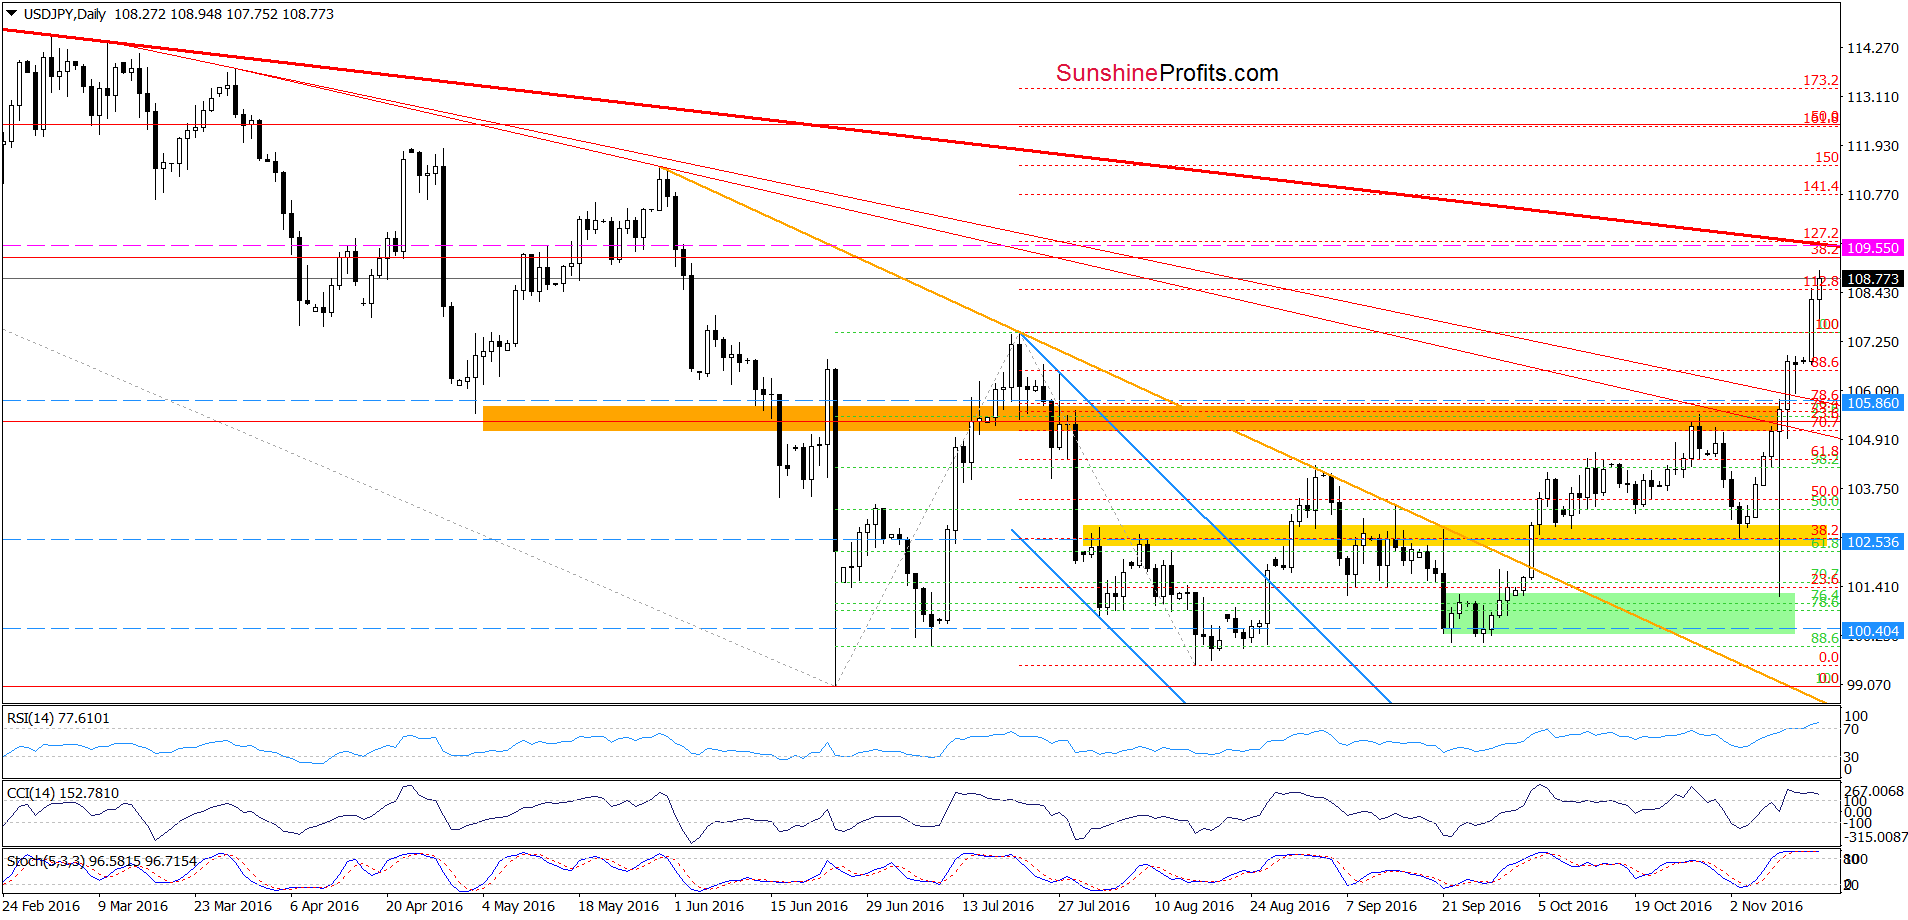
Task: Click the 2 Nov 2016 date label
Action: point(1766,906)
